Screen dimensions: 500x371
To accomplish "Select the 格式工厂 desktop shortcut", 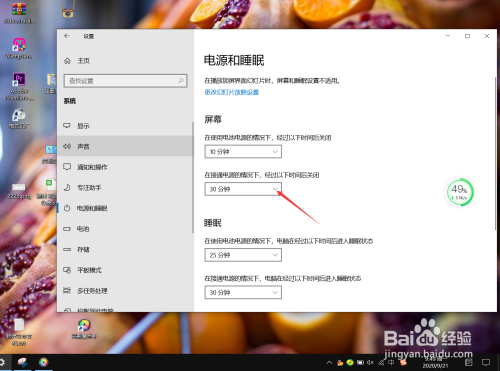I will coord(19,119).
